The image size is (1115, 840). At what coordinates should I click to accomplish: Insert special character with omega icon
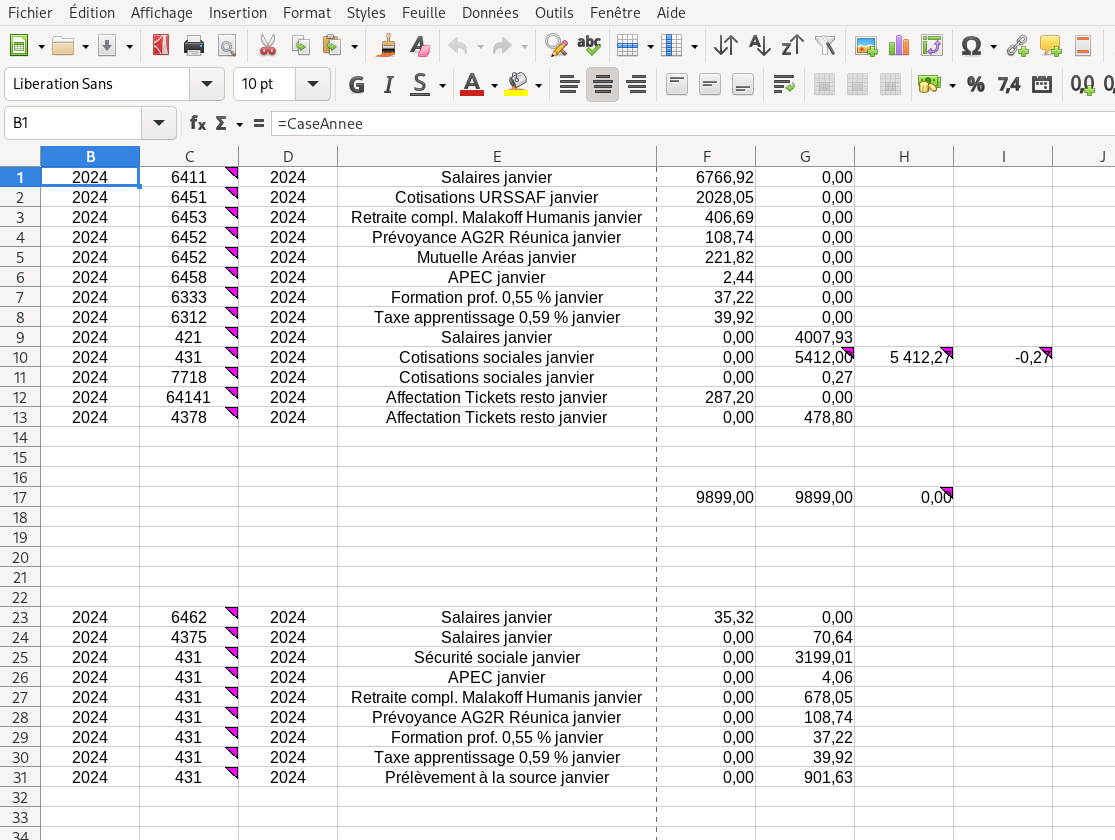tap(970, 46)
